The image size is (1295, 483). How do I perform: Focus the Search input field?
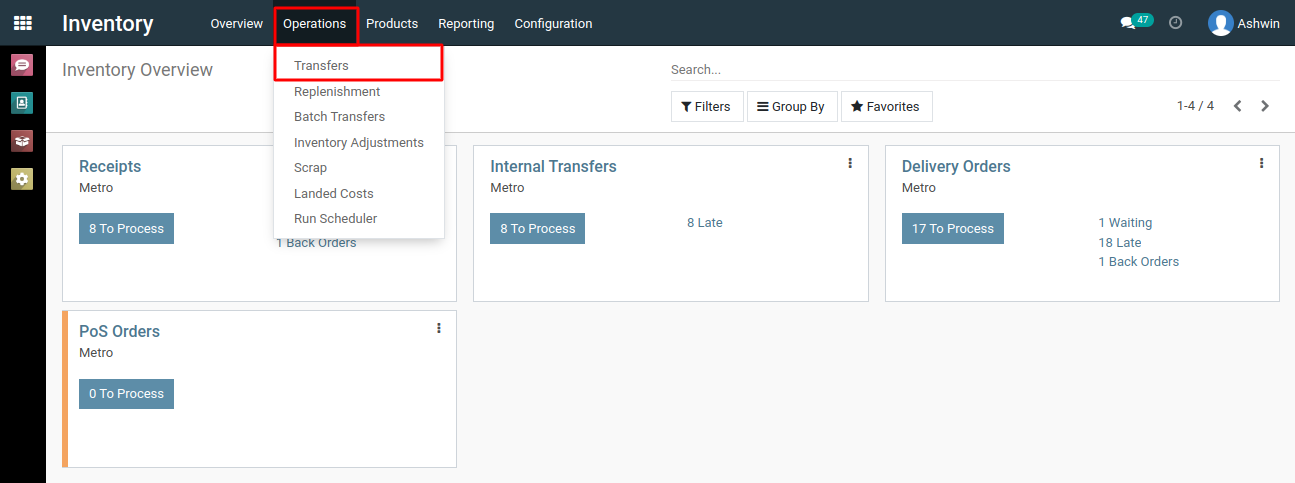975,70
